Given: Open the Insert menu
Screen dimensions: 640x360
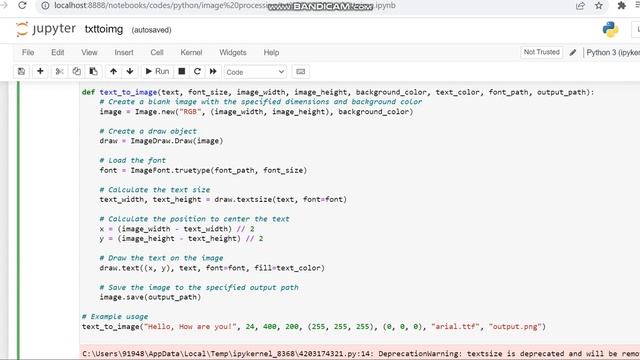Looking at the screenshot, I should coord(124,52).
